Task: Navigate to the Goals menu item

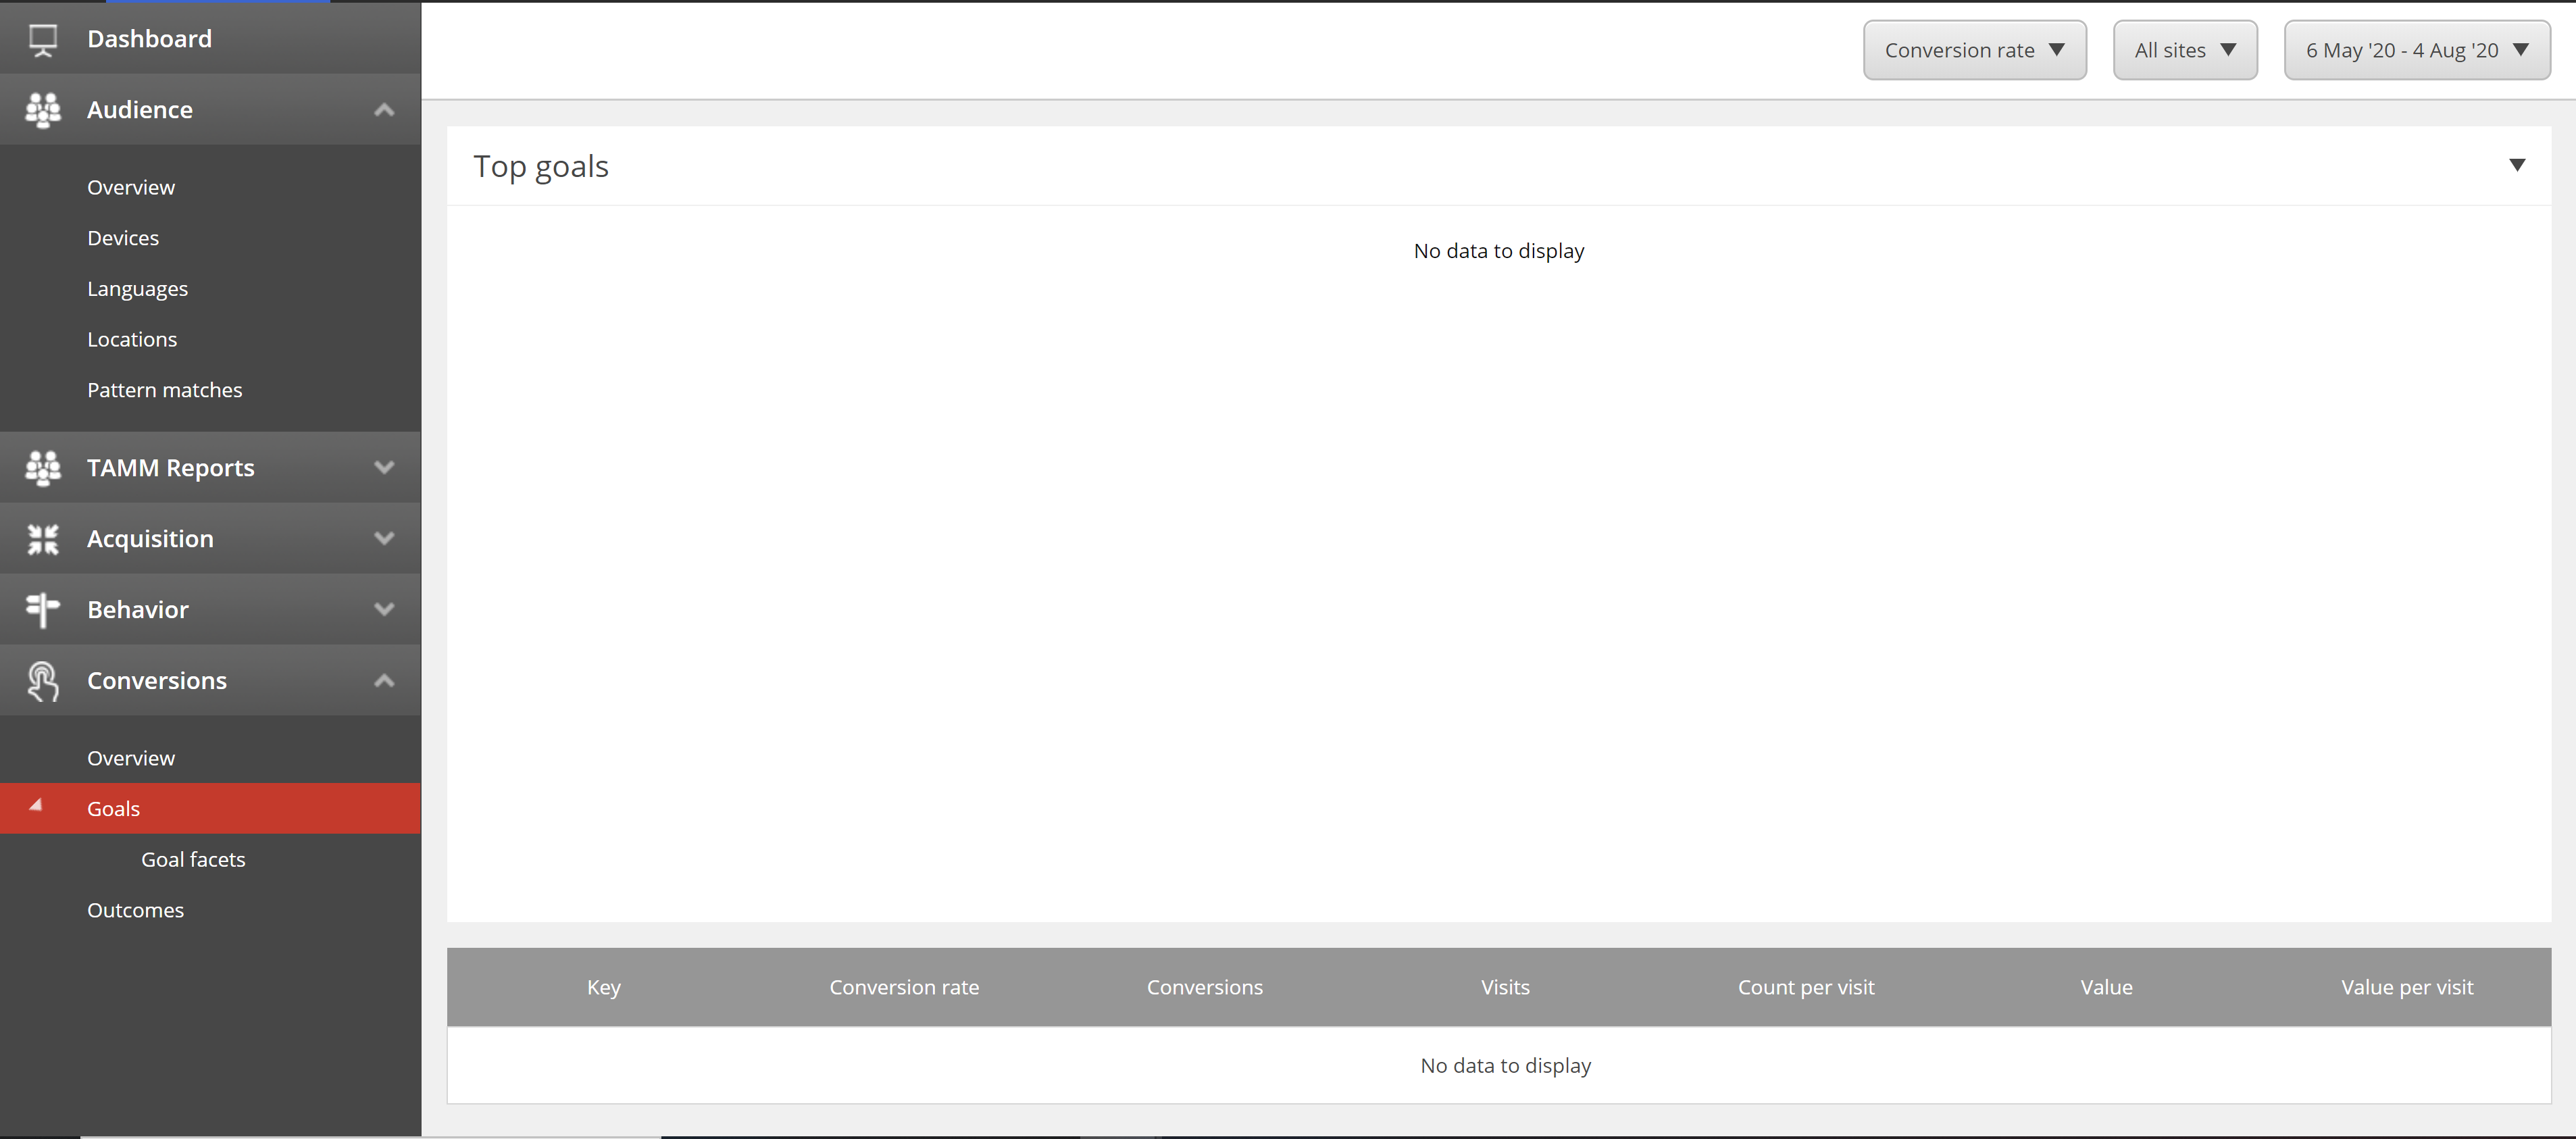Action: [113, 807]
